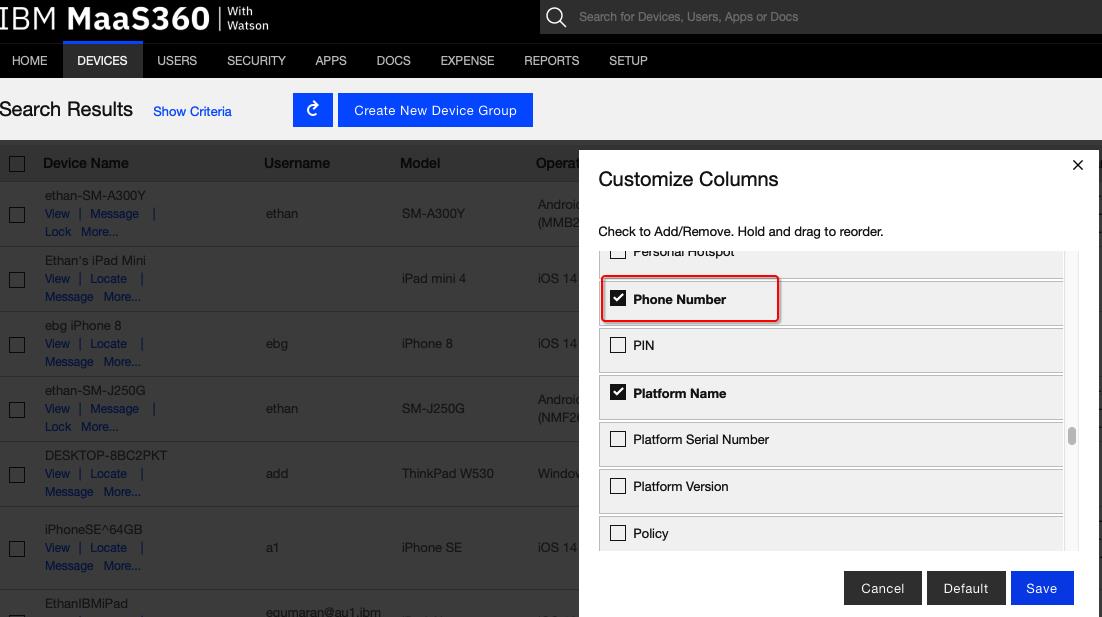Image resolution: width=1102 pixels, height=617 pixels.
Task: Restore Default column settings
Action: 966,588
